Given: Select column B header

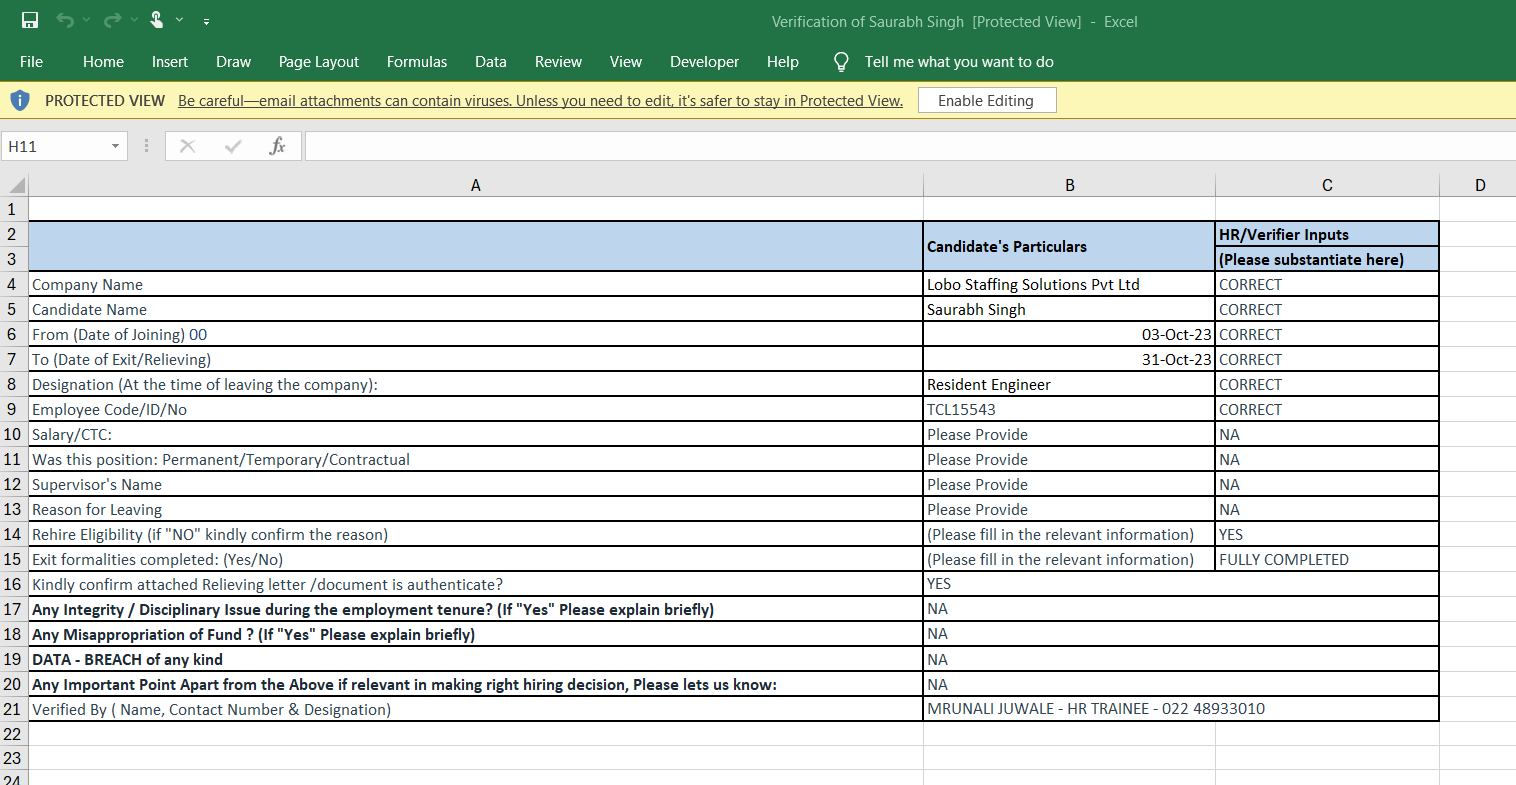Looking at the screenshot, I should [1069, 185].
